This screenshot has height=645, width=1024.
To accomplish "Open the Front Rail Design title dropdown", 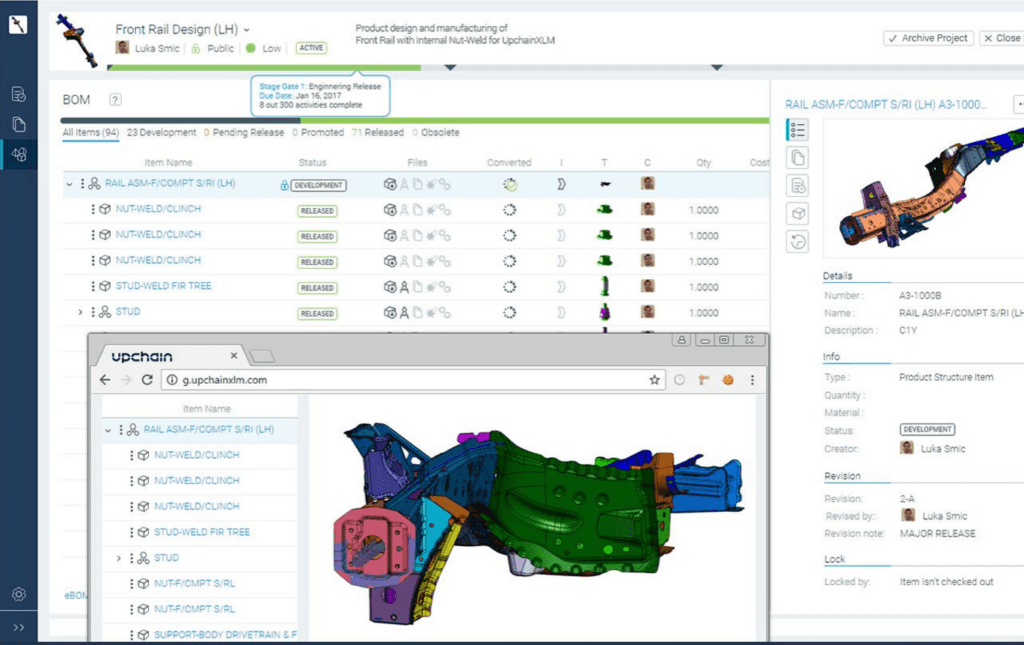I will coord(247,29).
